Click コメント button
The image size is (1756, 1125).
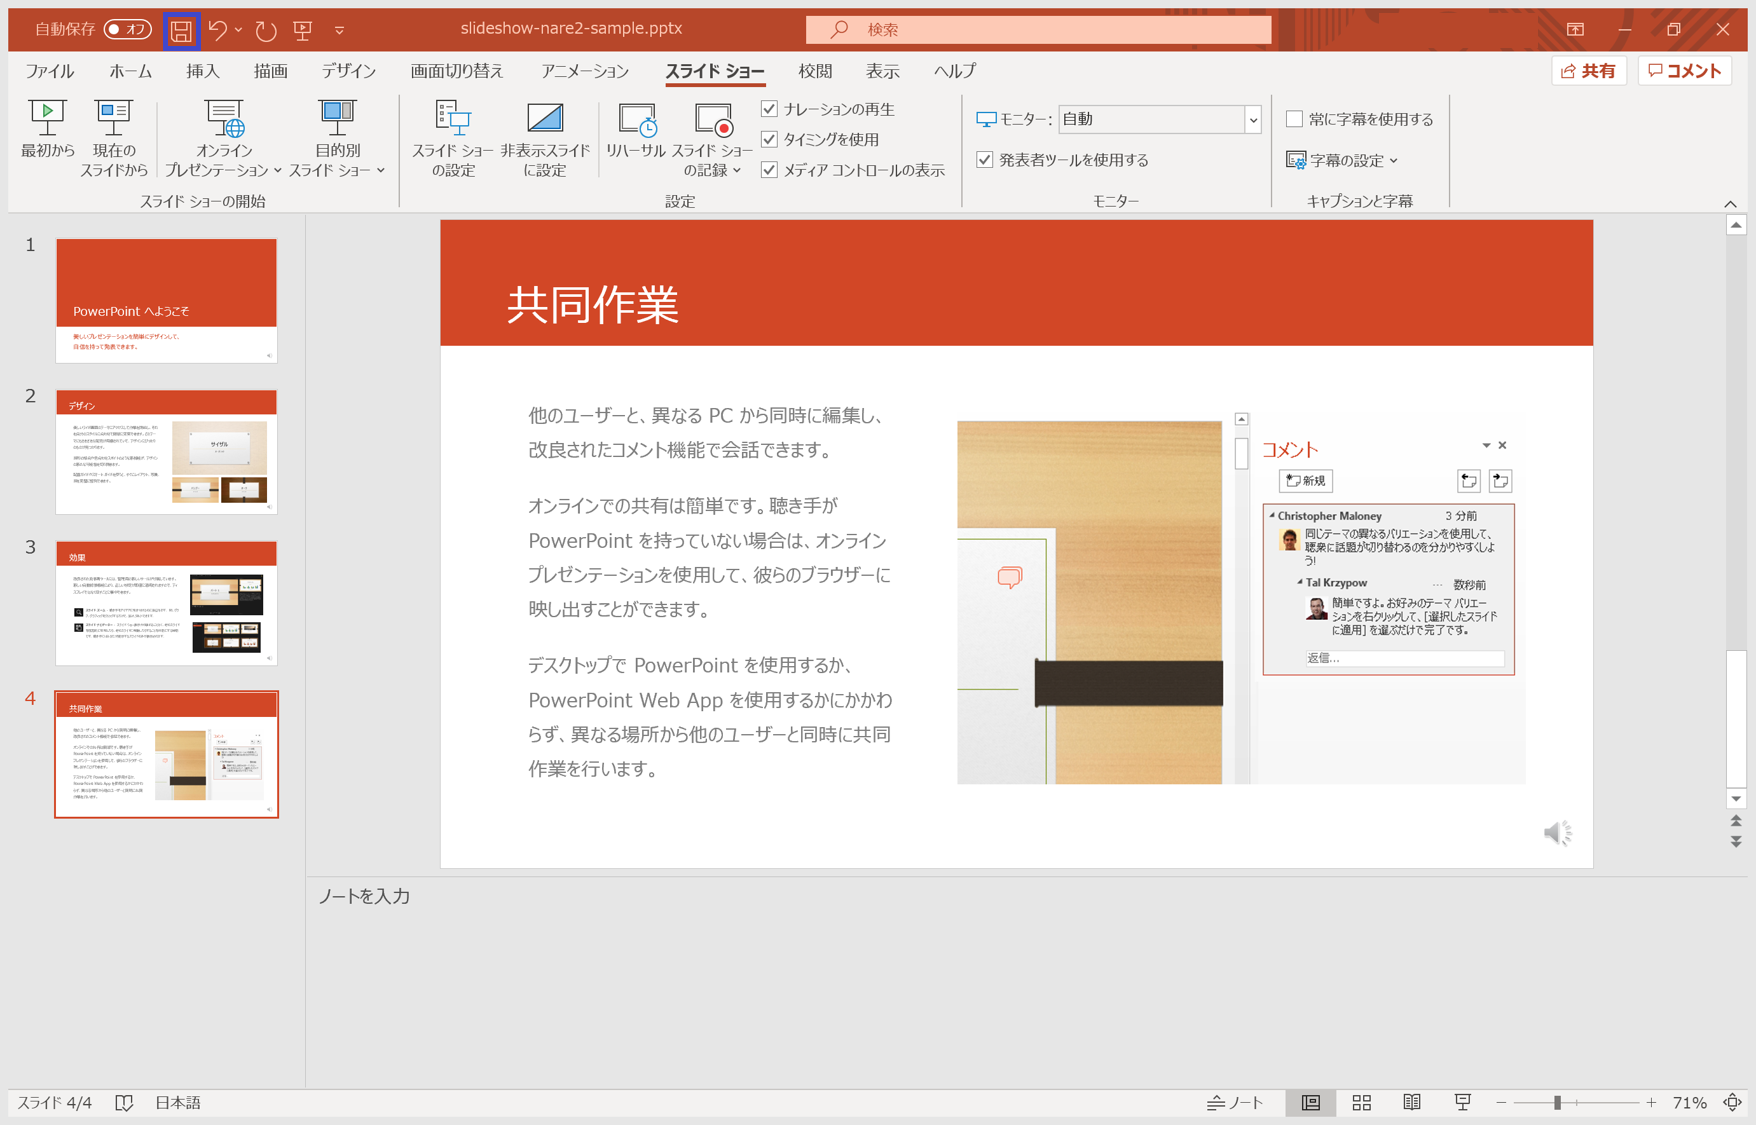click(x=1685, y=71)
